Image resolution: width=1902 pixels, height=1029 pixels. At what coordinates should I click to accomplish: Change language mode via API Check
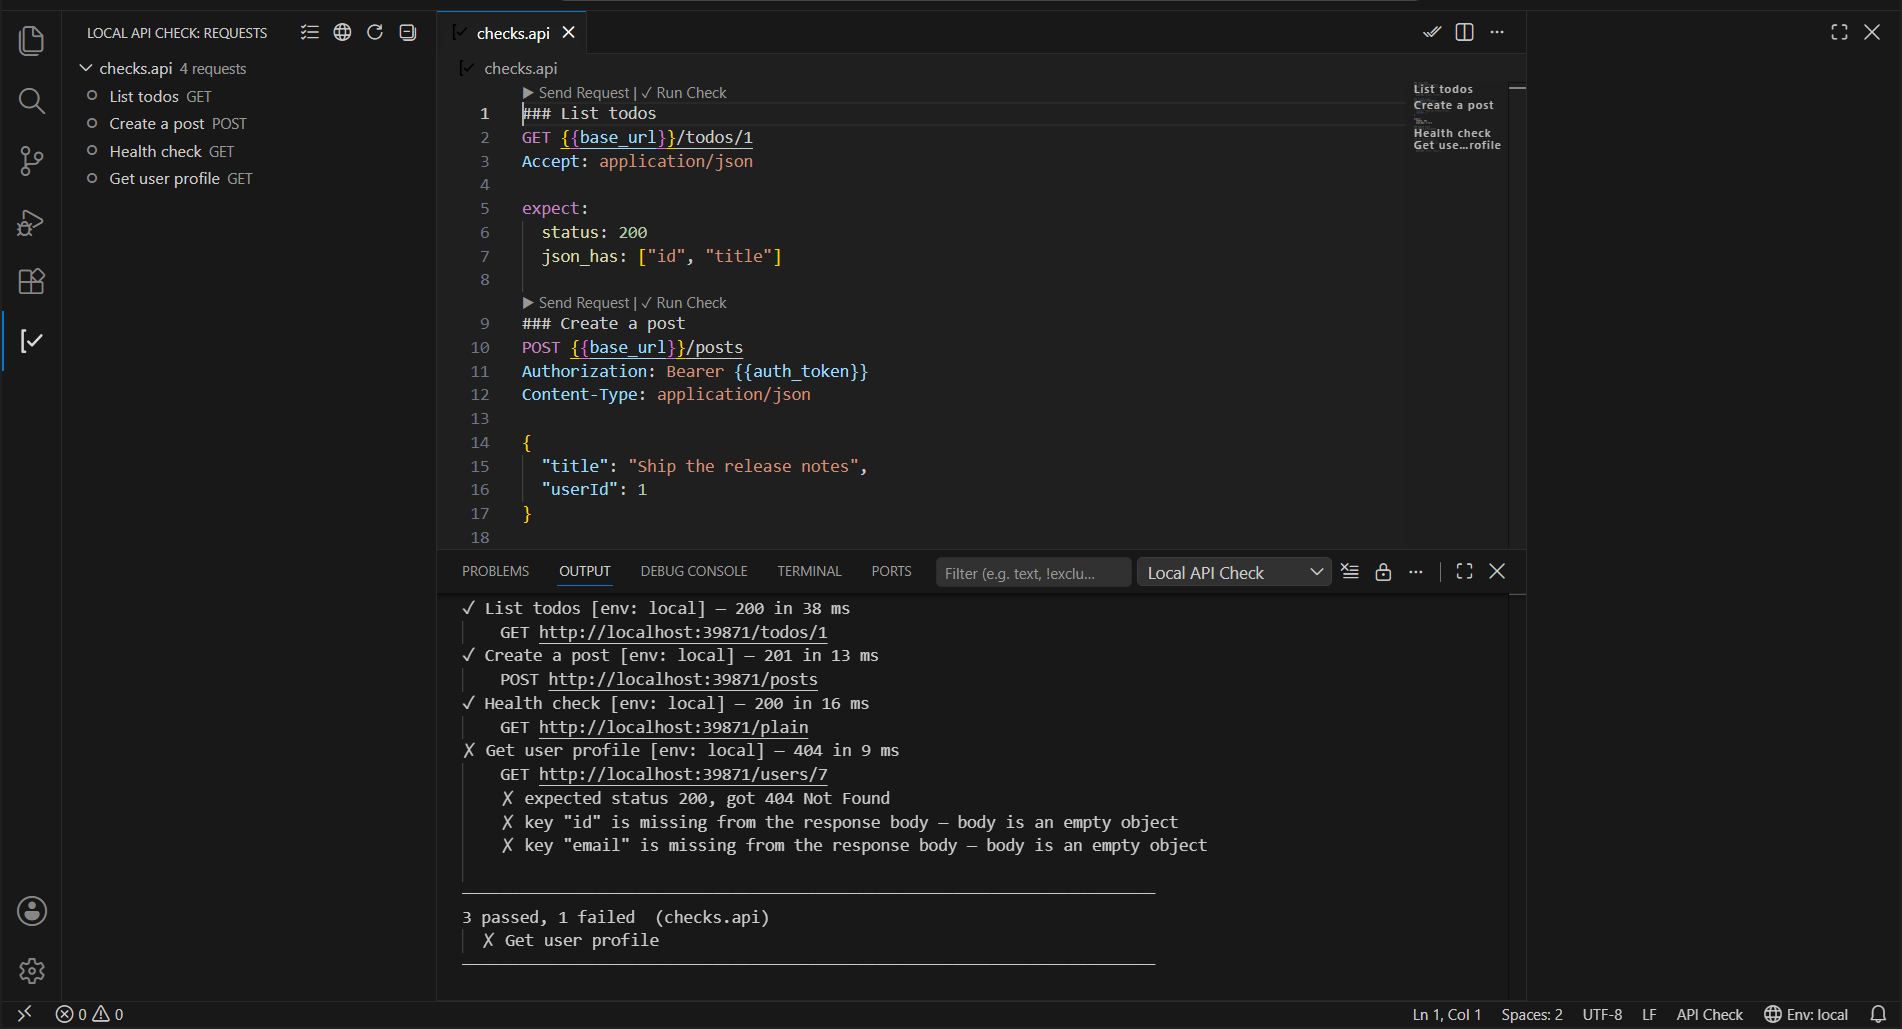(1709, 1014)
